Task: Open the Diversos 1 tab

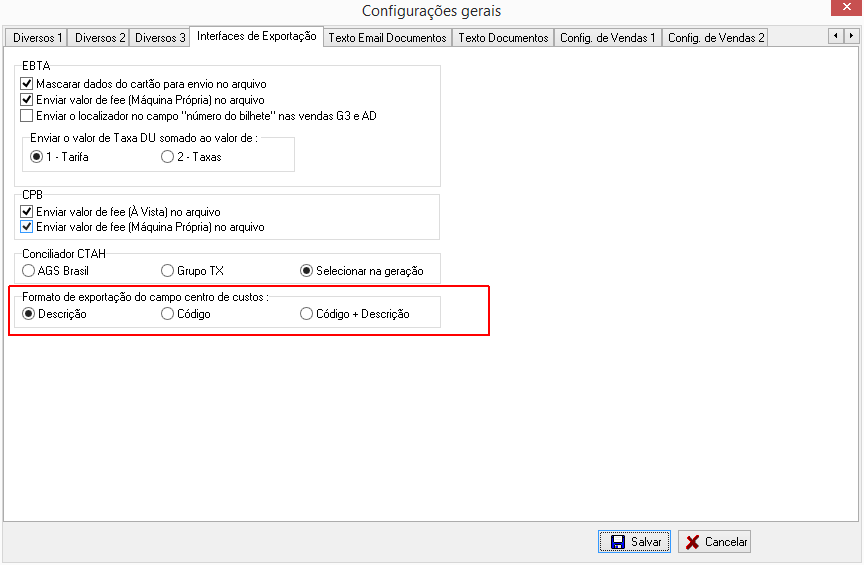Action: point(36,38)
